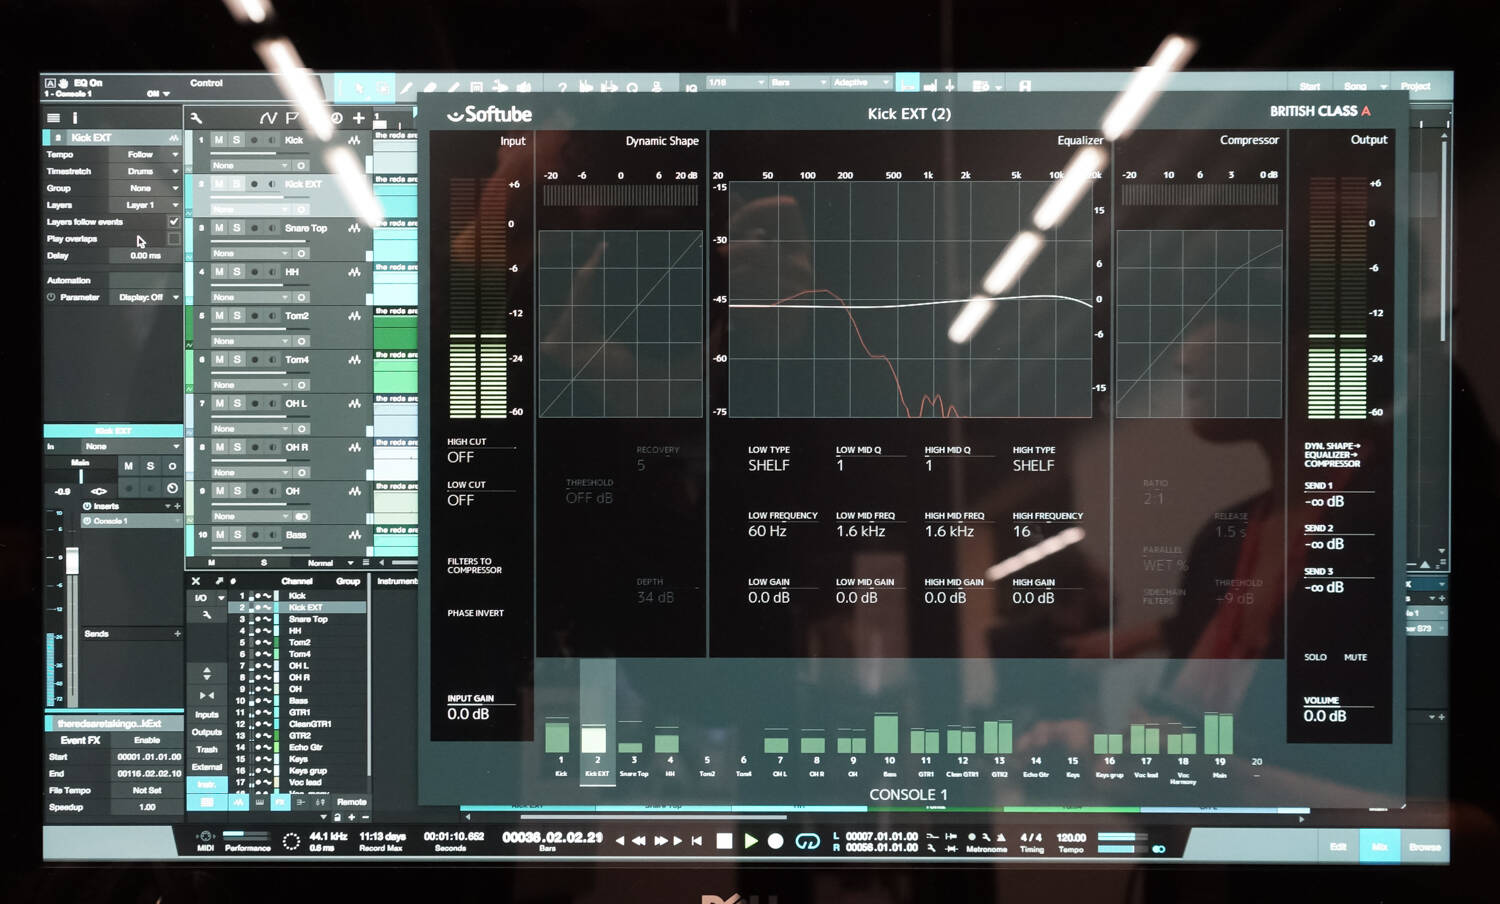Viewport: 1500px width, 904px height.
Task: Solo the Snare Top track
Action: 237,228
